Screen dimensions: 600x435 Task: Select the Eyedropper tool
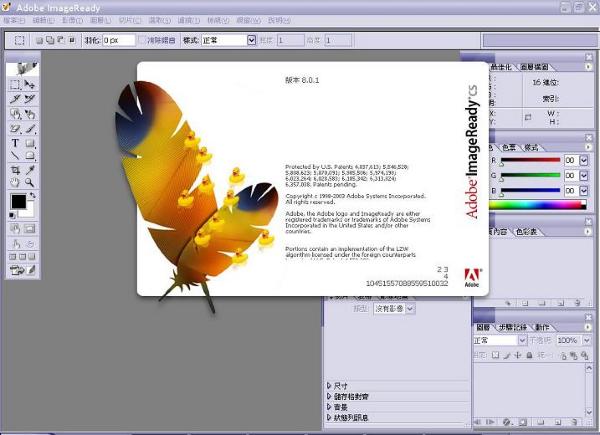pos(30,170)
